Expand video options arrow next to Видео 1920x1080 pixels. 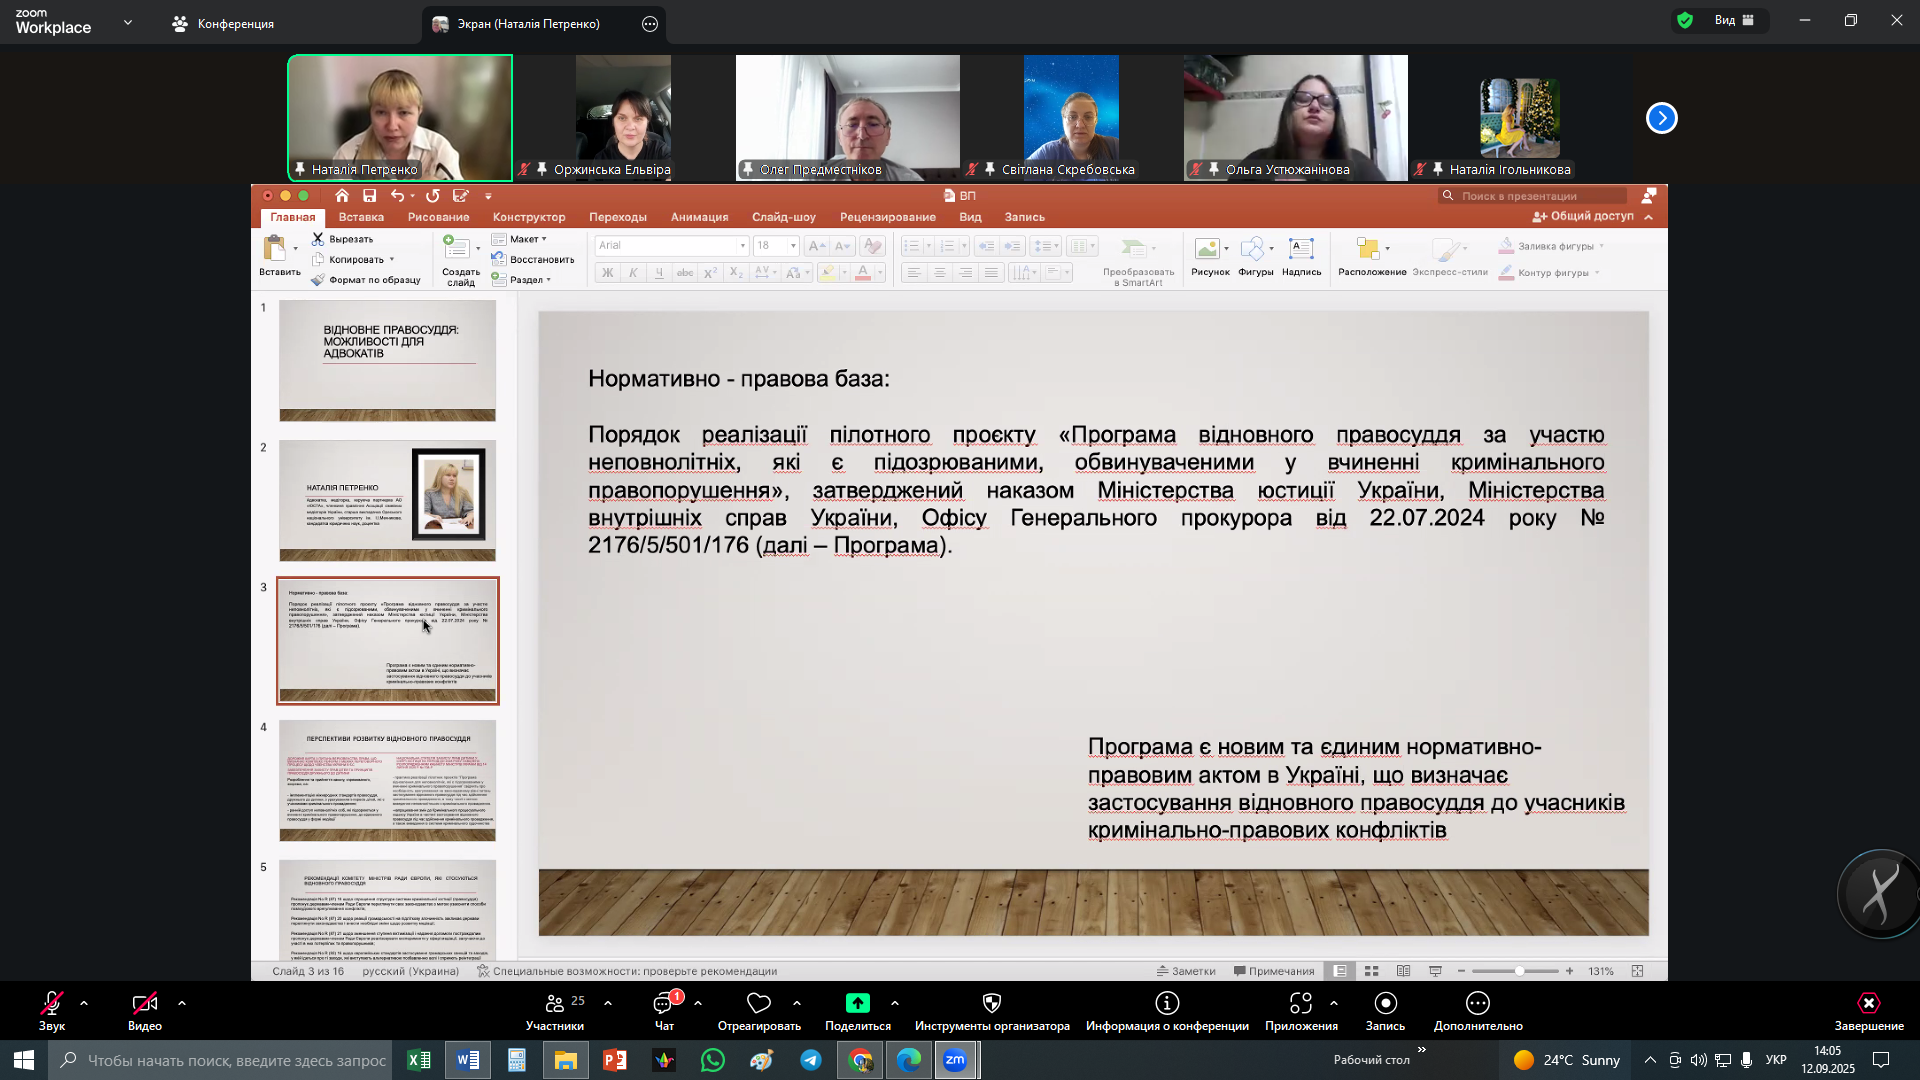click(x=182, y=1003)
